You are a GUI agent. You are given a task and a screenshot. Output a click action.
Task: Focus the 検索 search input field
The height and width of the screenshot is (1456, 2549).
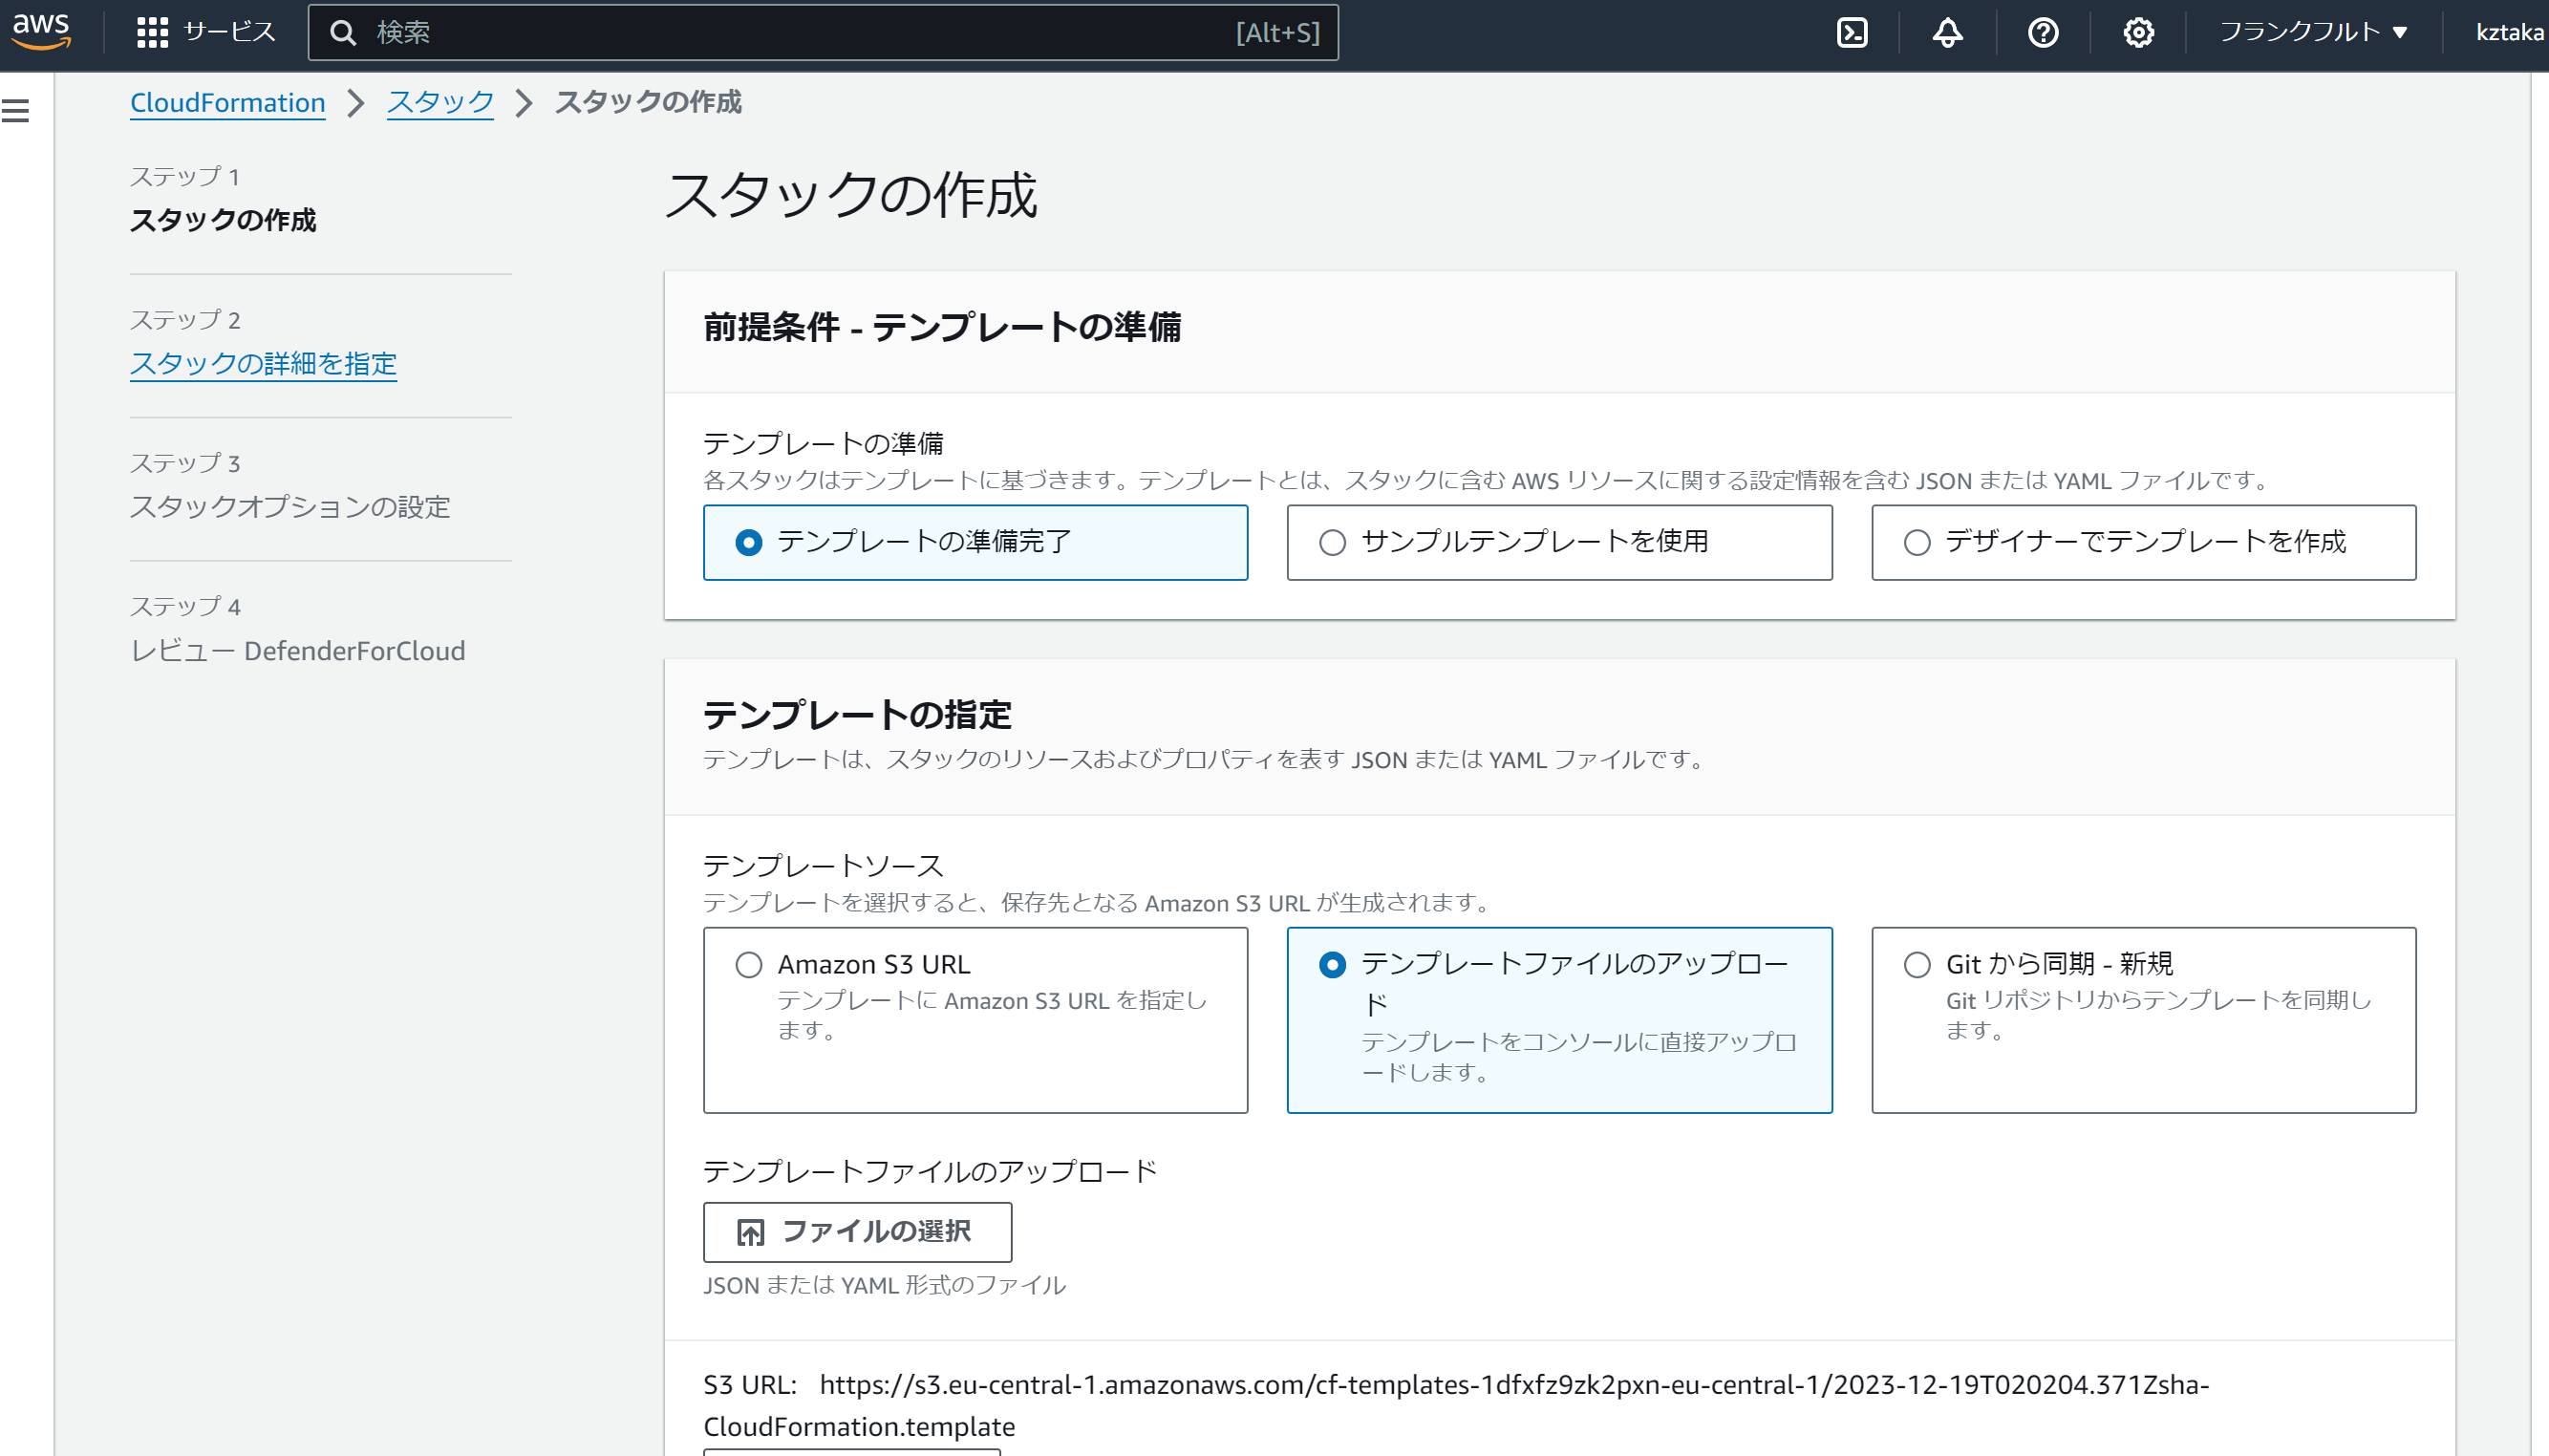800,33
